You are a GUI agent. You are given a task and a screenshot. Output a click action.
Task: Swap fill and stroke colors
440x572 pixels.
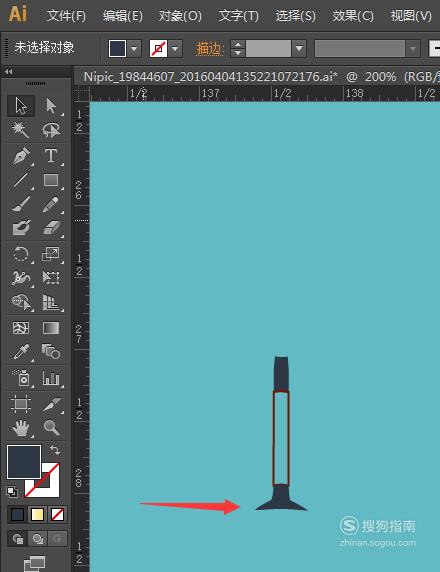55,450
